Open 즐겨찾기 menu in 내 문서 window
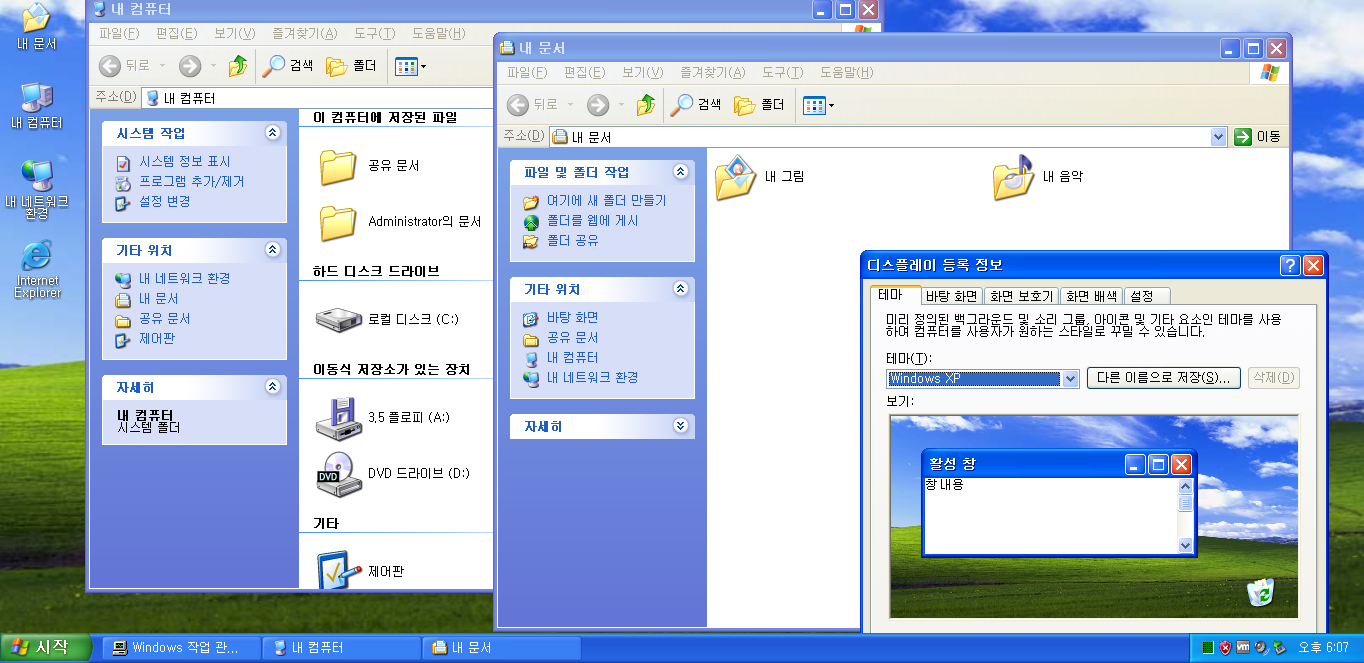This screenshot has width=1364, height=663. coord(712,72)
